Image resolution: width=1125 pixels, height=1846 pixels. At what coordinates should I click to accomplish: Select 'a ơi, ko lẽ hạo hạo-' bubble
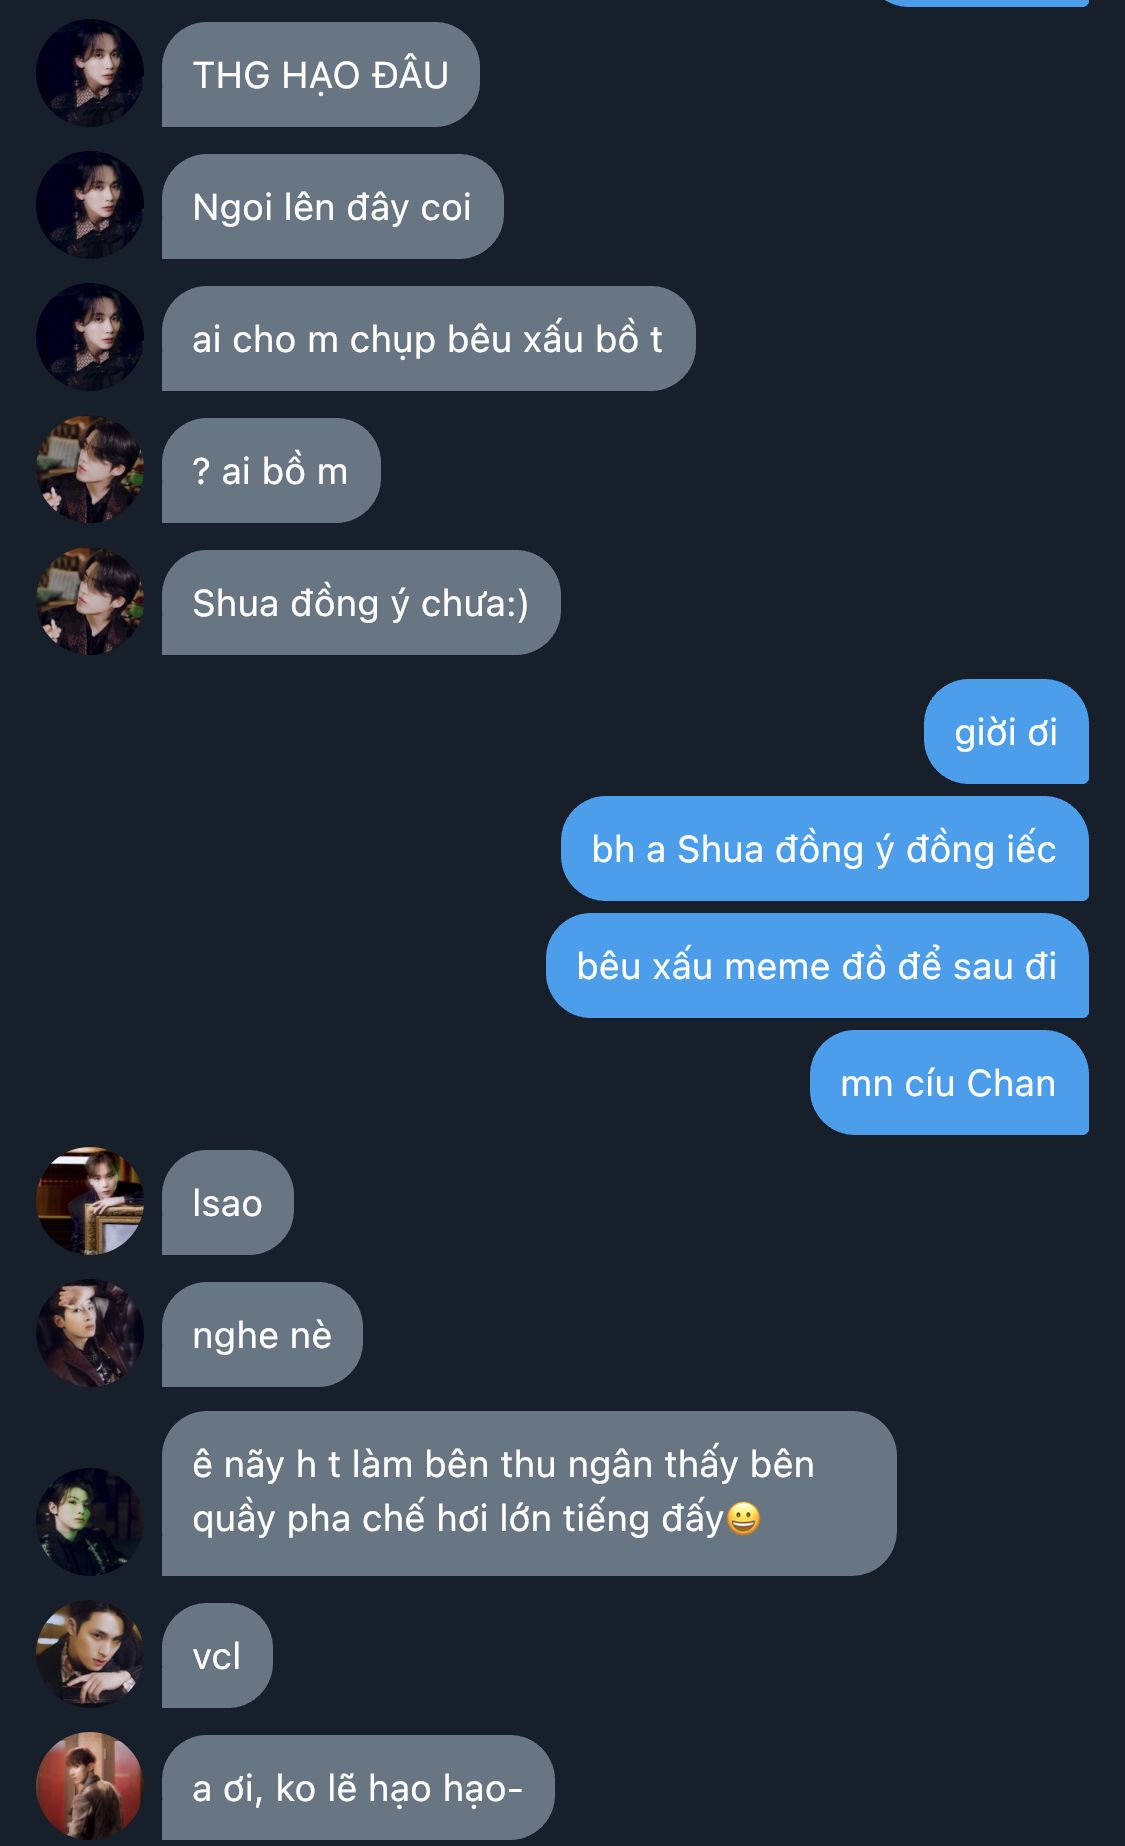pyautogui.click(x=358, y=1788)
